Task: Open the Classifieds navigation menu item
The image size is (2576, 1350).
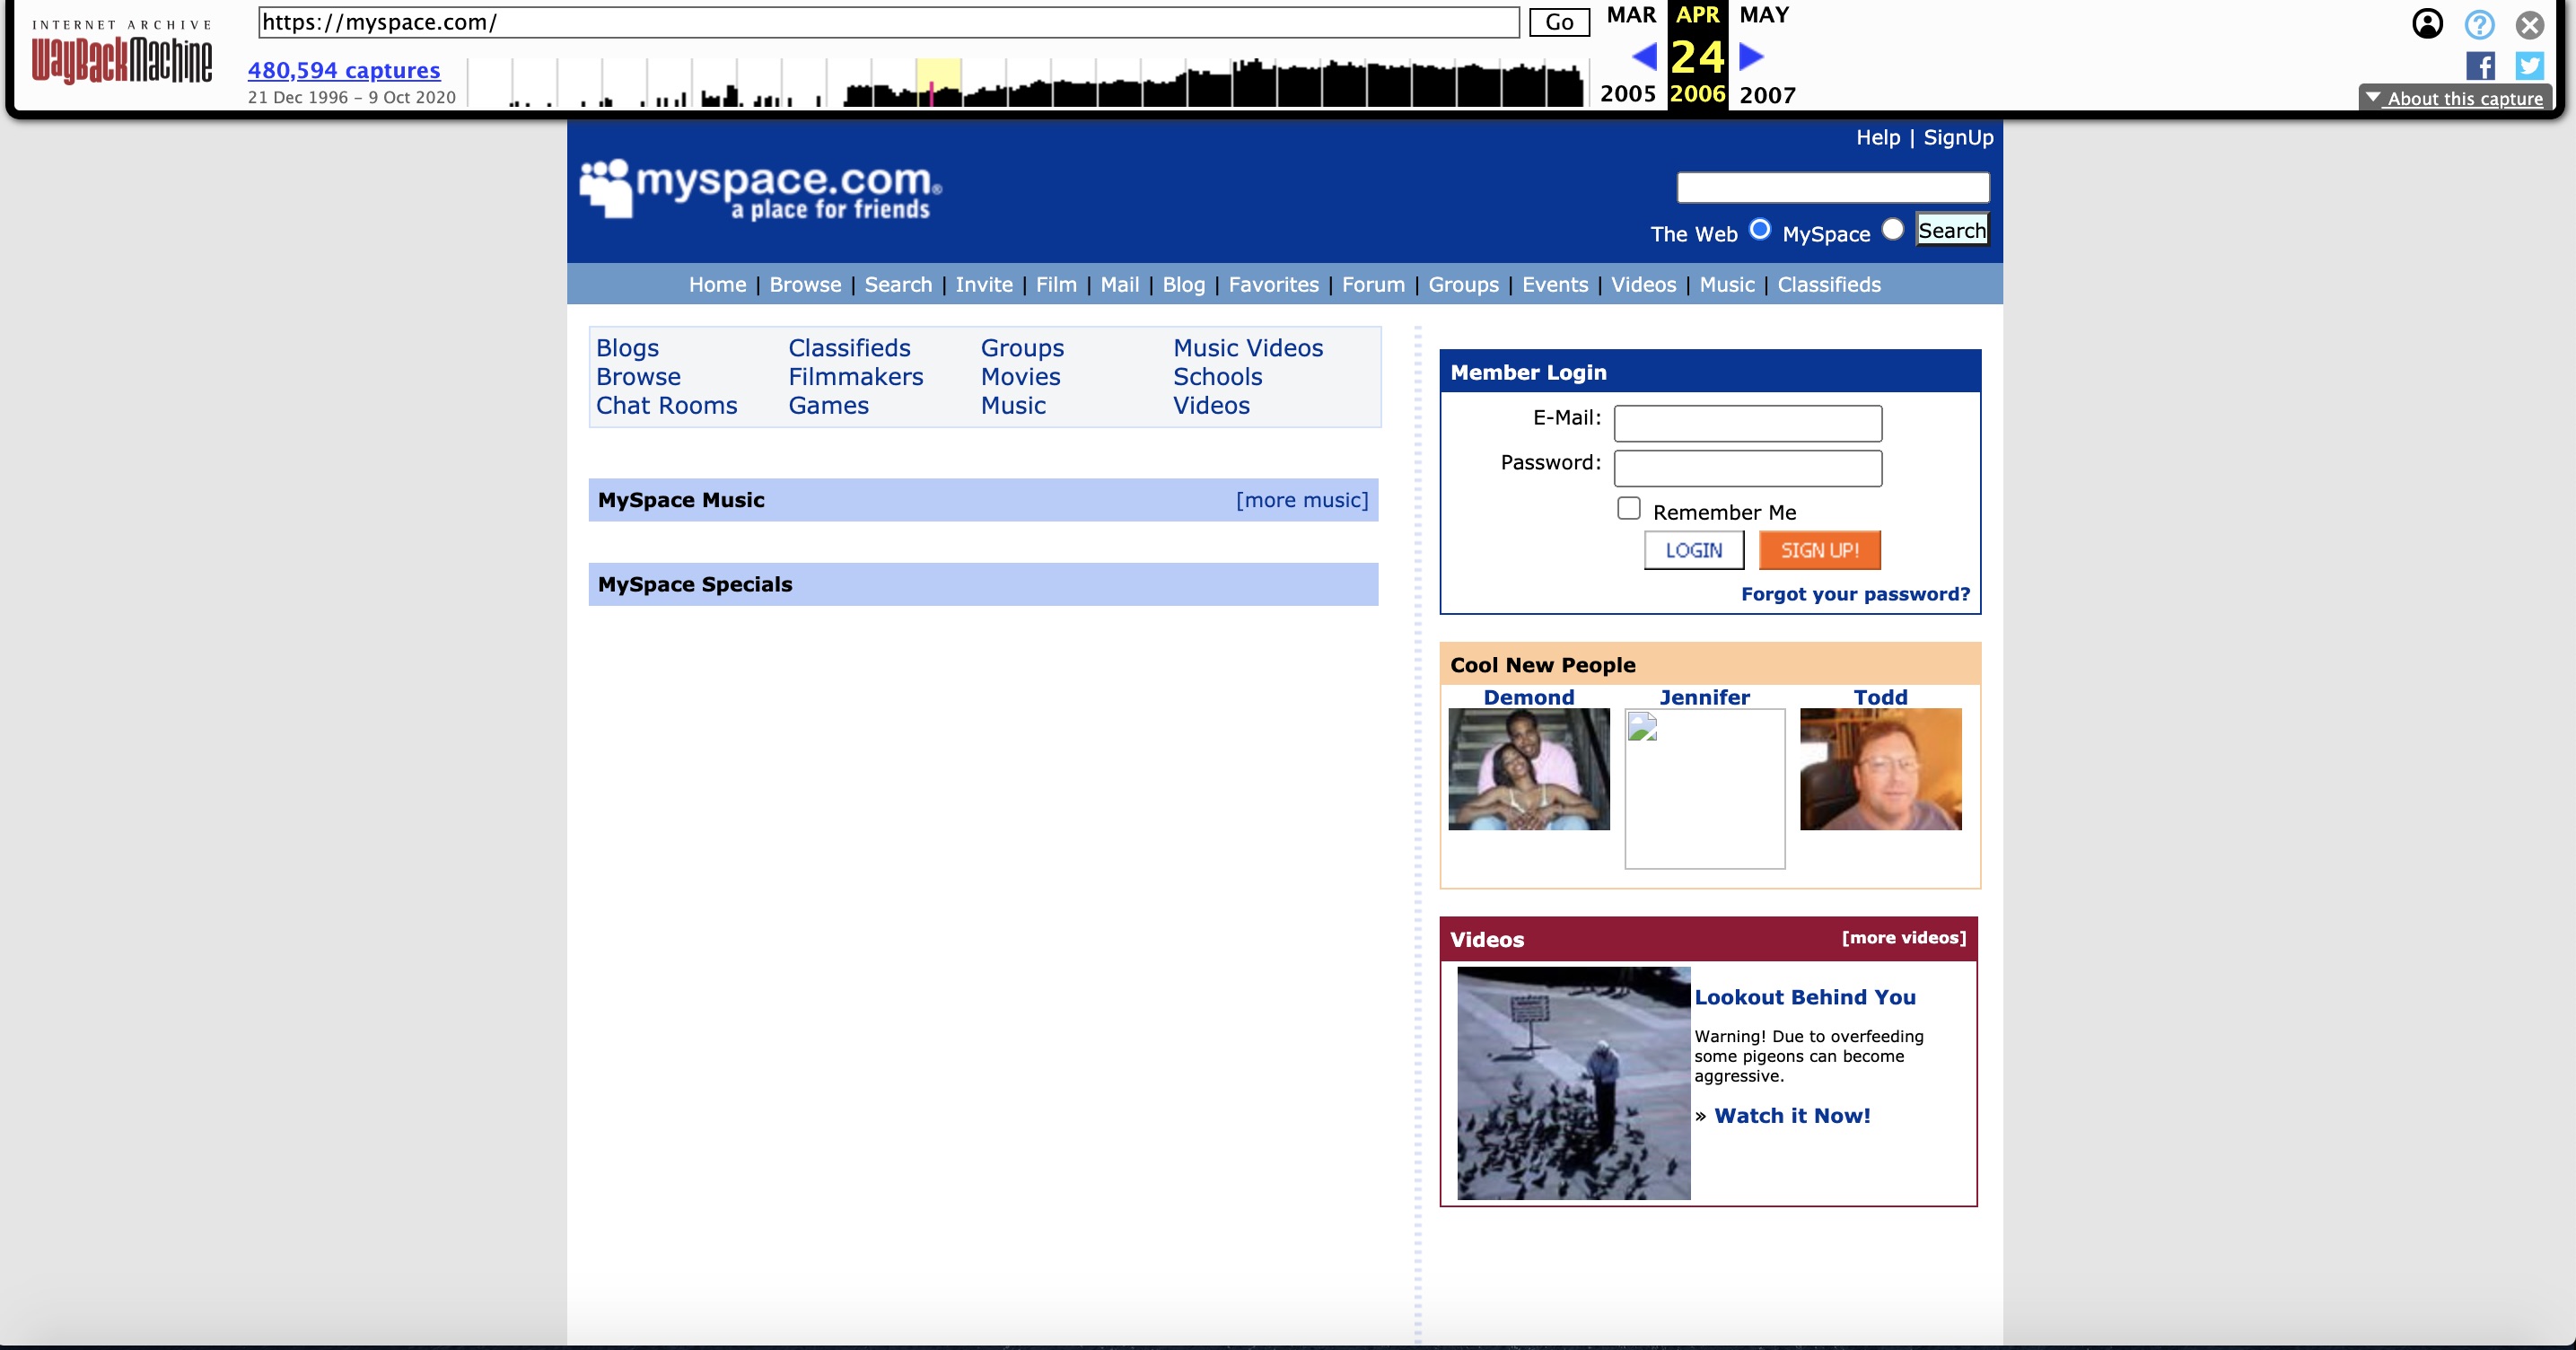Action: click(1828, 285)
